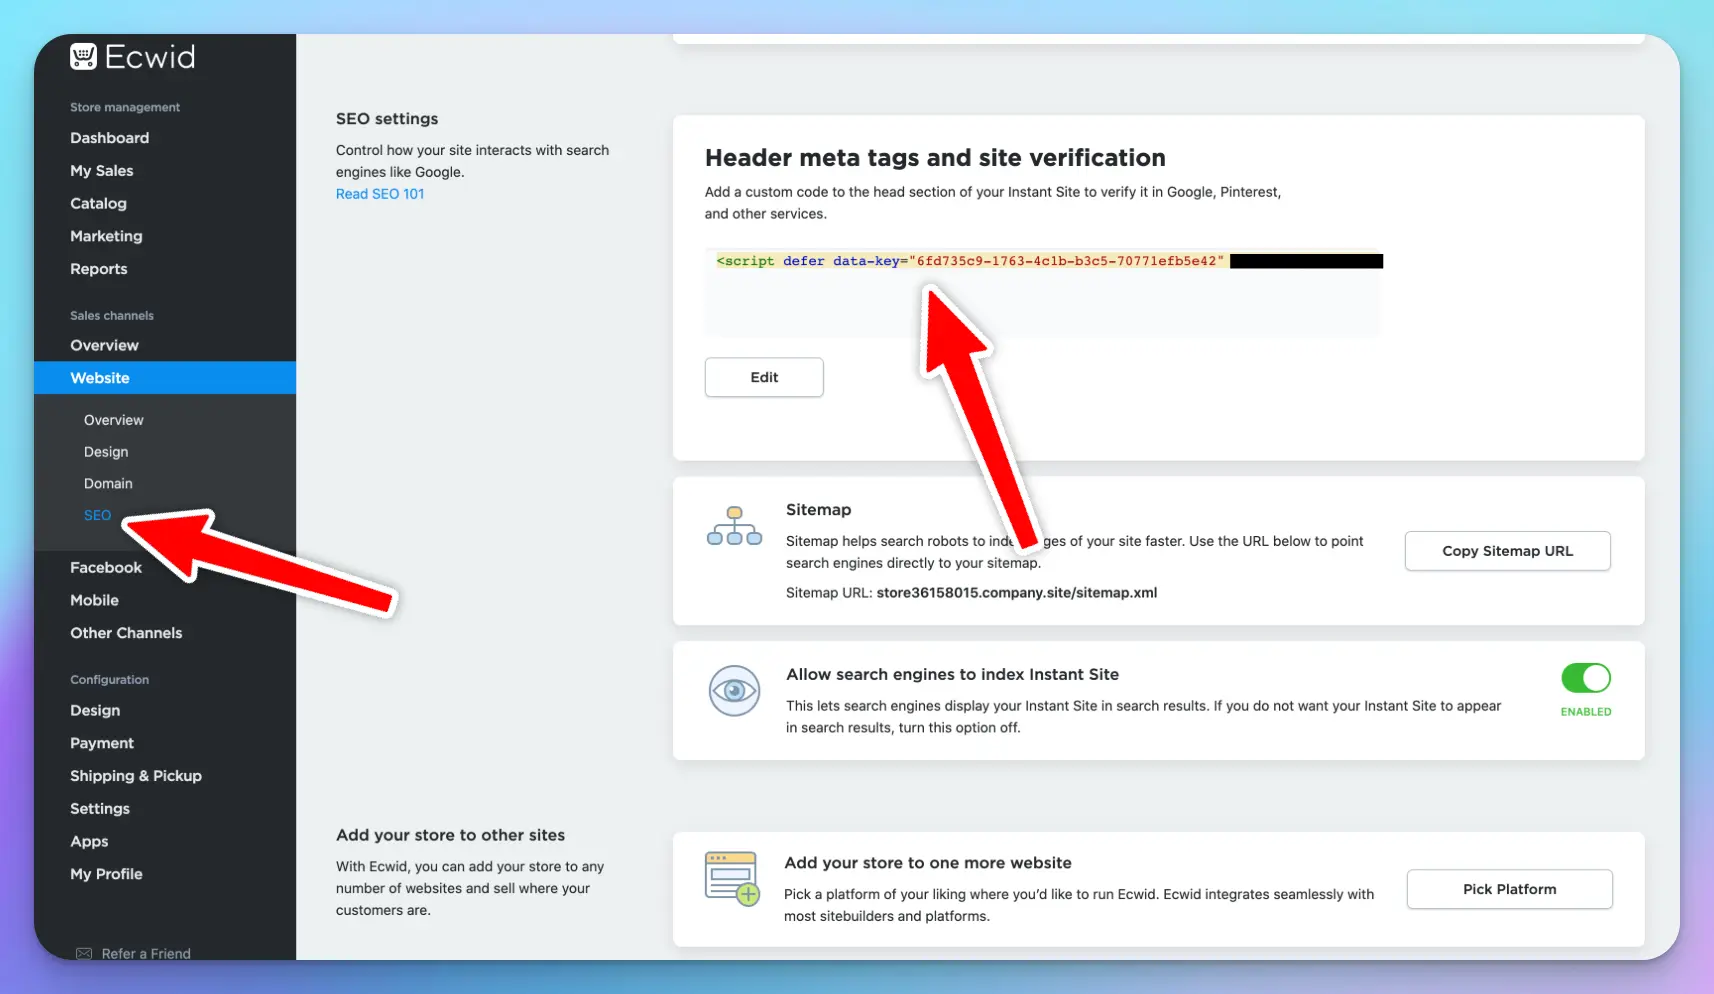Screen dimensions: 1714x994
Task: Click the website-with-plus icon for adding stores
Action: 731,877
